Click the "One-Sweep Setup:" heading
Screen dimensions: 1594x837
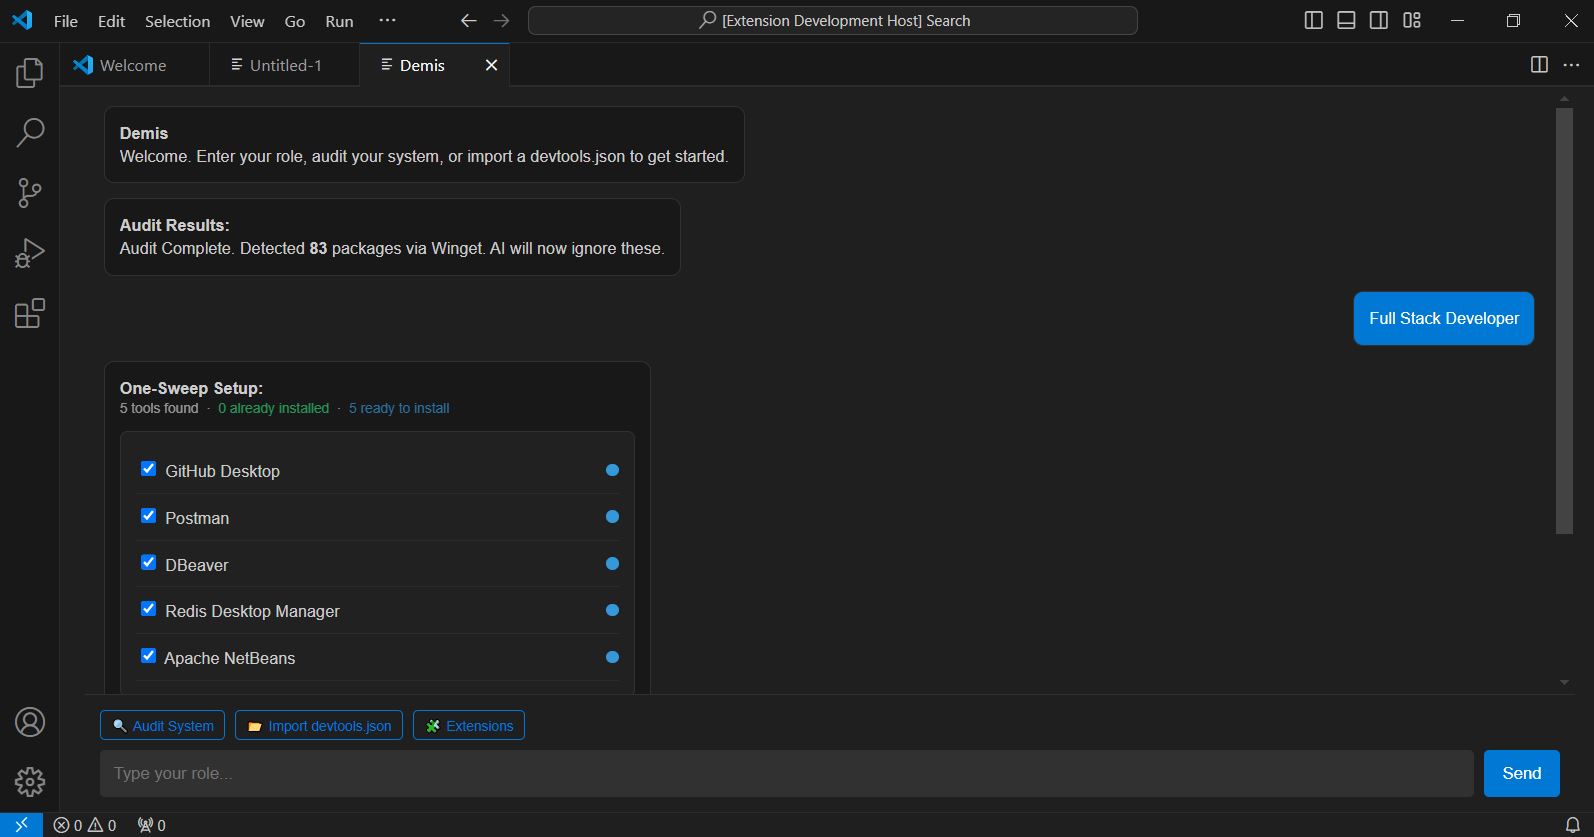click(x=191, y=388)
